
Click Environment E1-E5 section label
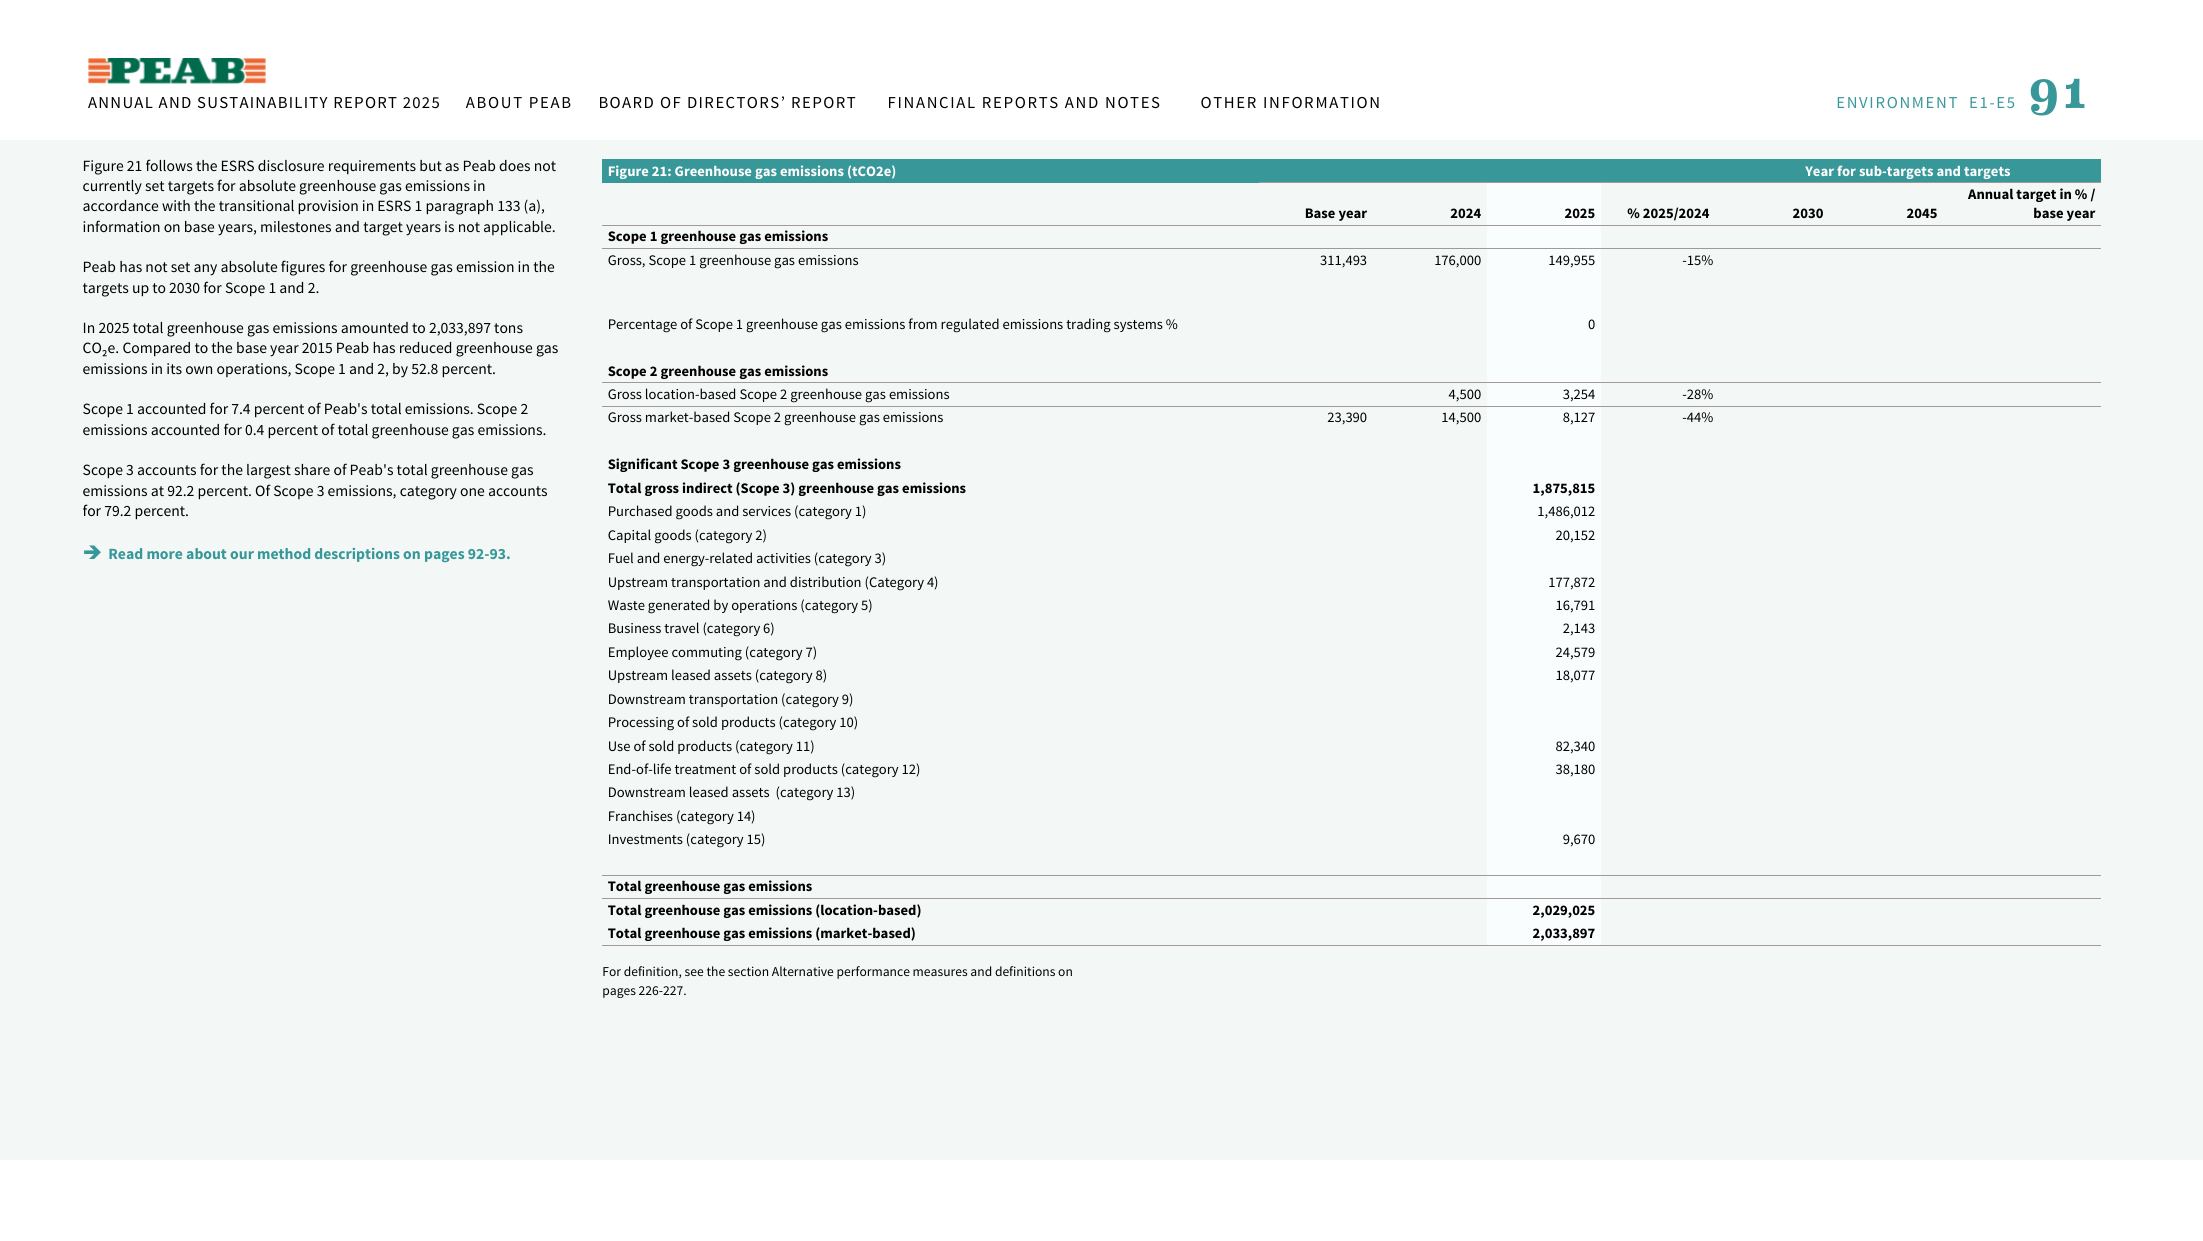[1926, 103]
